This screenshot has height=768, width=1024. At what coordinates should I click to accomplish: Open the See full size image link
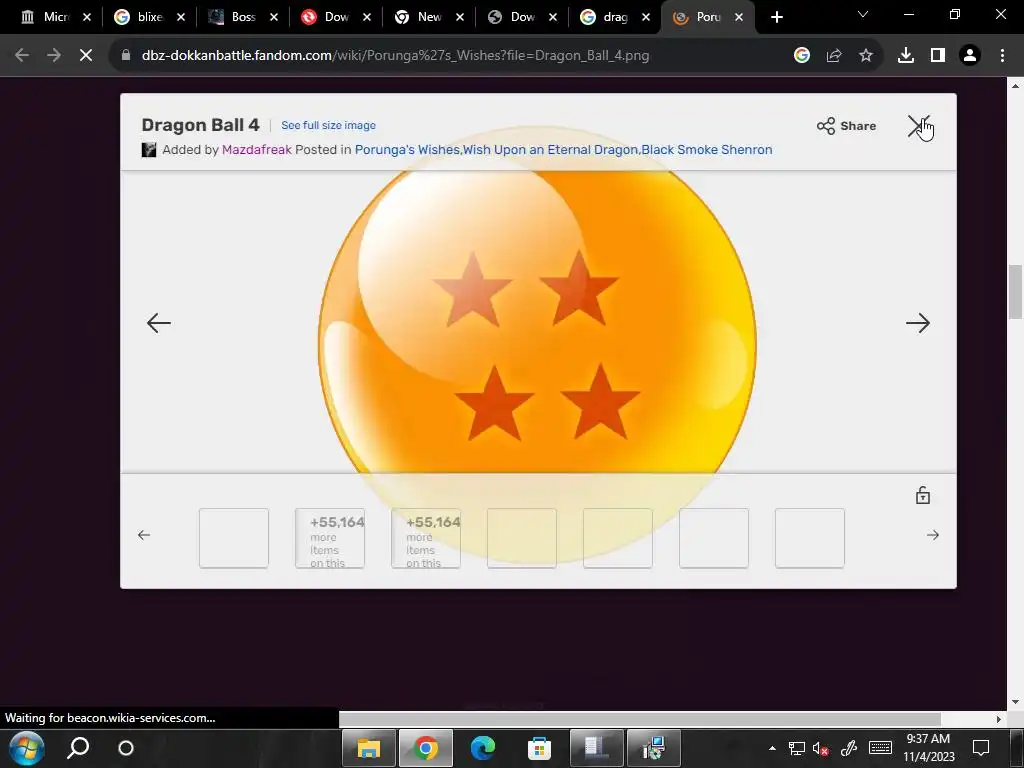tap(328, 125)
